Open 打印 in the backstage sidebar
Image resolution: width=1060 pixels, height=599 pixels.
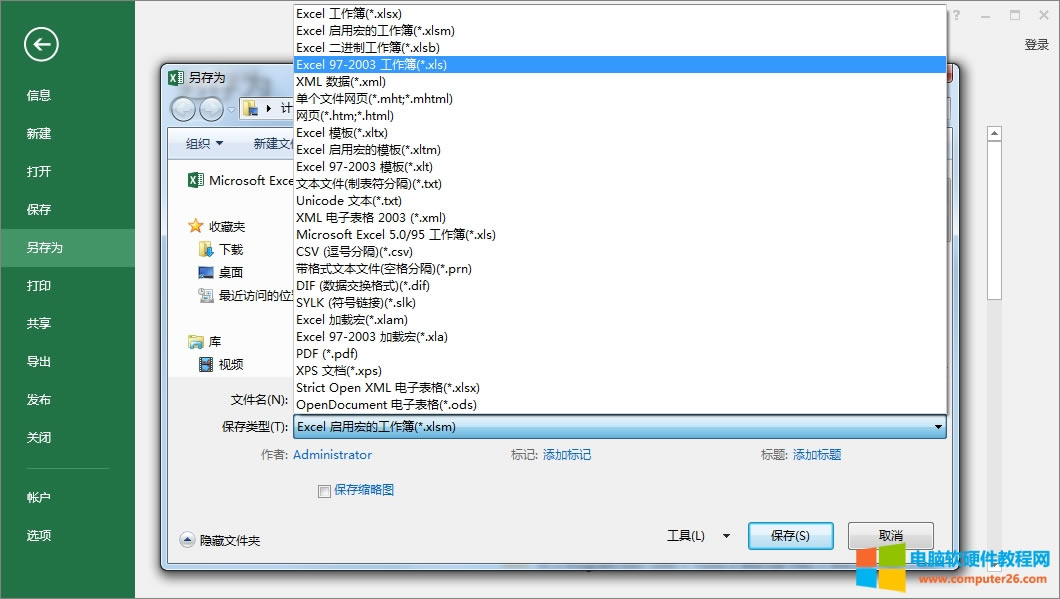click(39, 286)
